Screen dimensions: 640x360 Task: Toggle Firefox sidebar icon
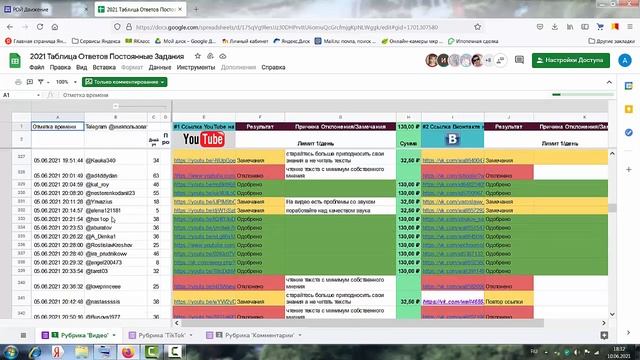[585, 27]
